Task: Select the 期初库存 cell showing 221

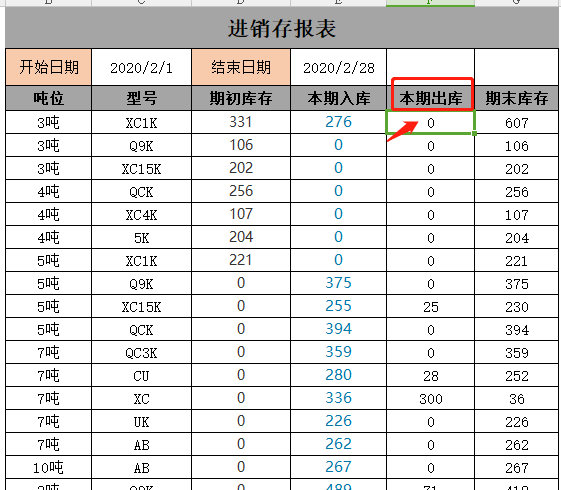Action: [241, 260]
